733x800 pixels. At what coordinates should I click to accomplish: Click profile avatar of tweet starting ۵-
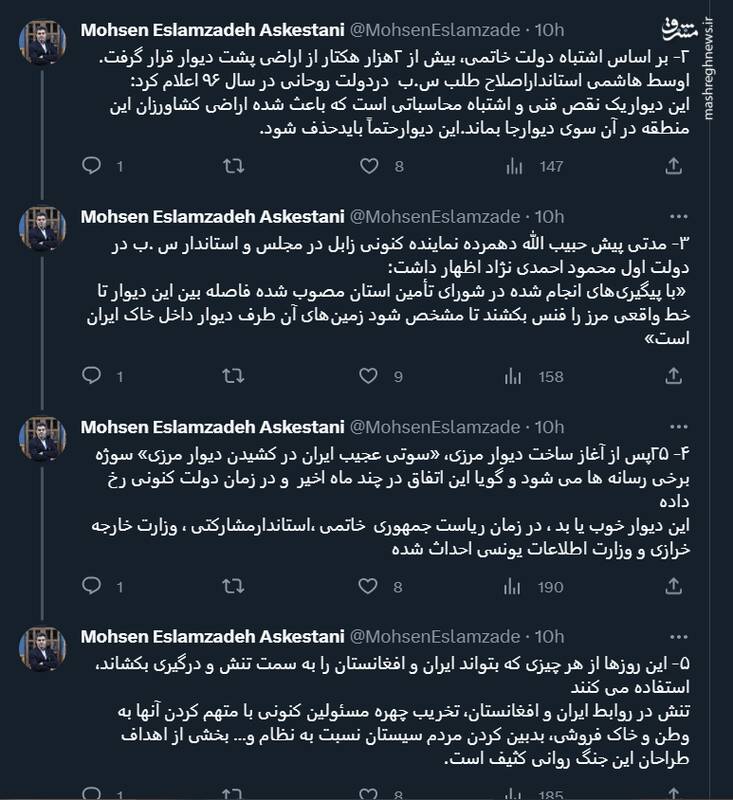click(x=46, y=650)
